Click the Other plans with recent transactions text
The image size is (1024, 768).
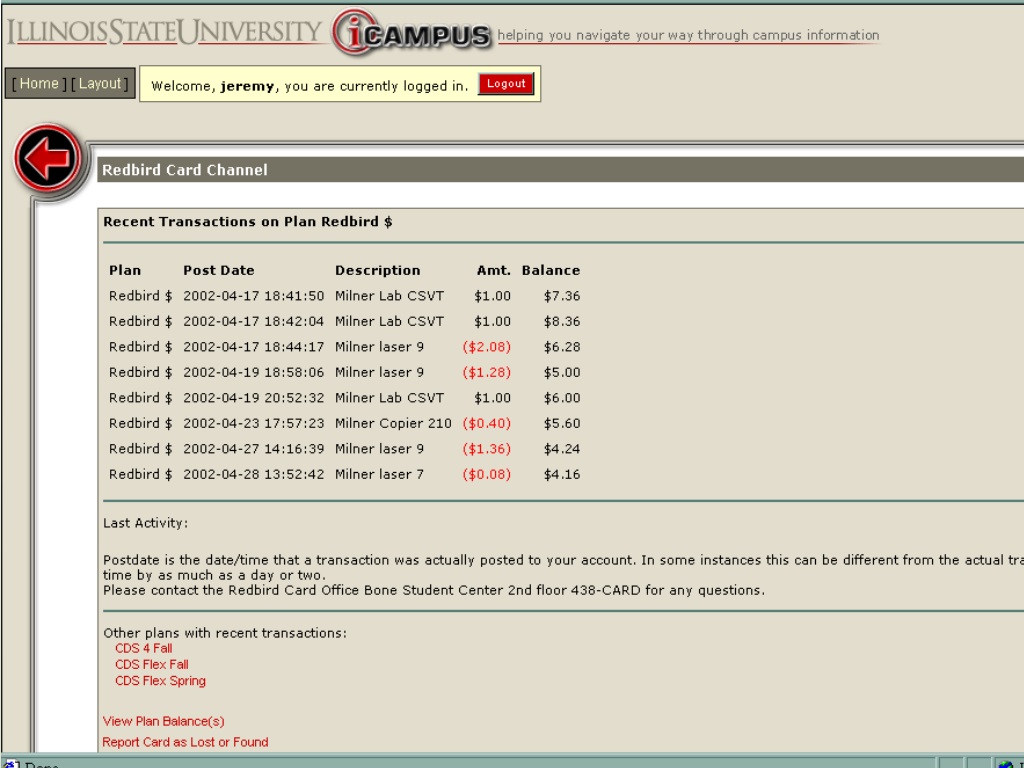tap(225, 633)
